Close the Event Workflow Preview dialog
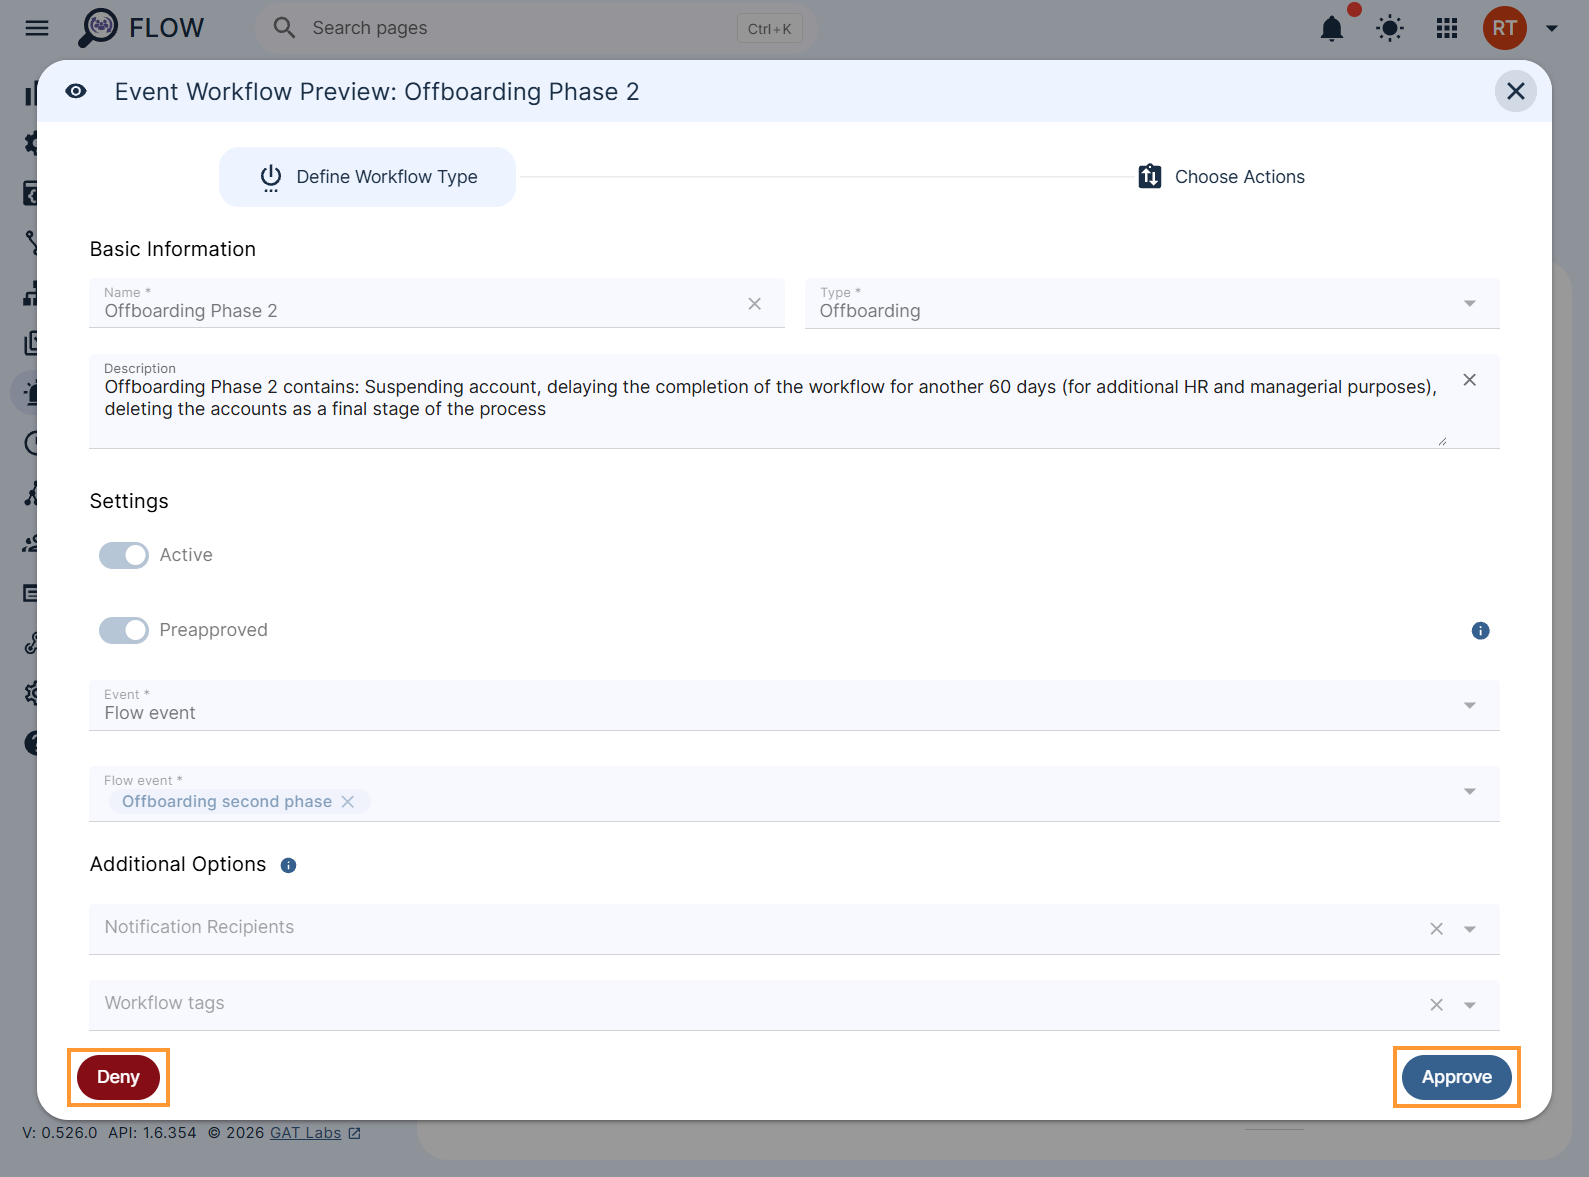This screenshot has height=1177, width=1589. 1516,91
